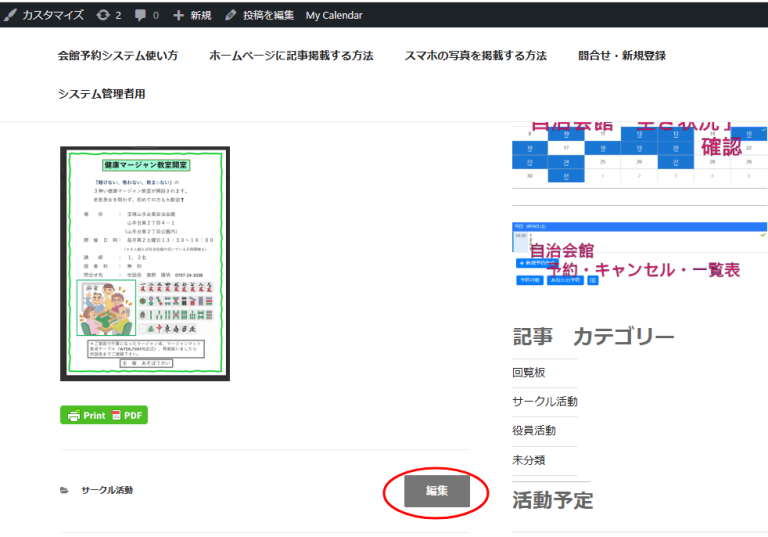Viewport: 768px width, 537px height.
Task: Go to ホームページに記事掲載する方法 page
Action: [x=291, y=56]
